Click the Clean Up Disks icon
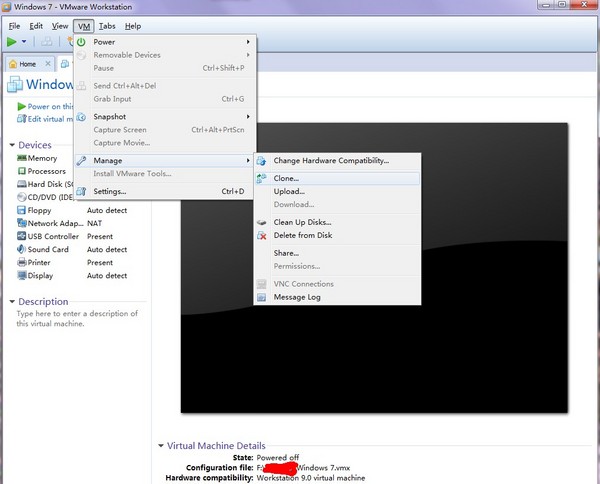Image resolution: width=600 pixels, height=484 pixels. coord(262,222)
